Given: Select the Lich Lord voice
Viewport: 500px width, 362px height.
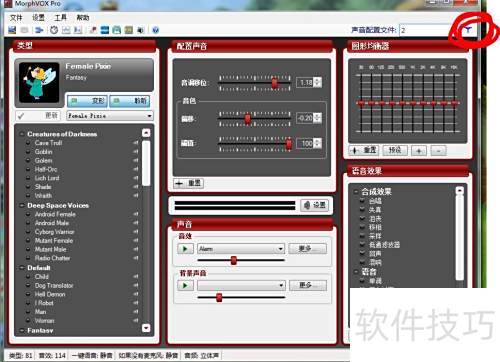Looking at the screenshot, I should tap(47, 178).
